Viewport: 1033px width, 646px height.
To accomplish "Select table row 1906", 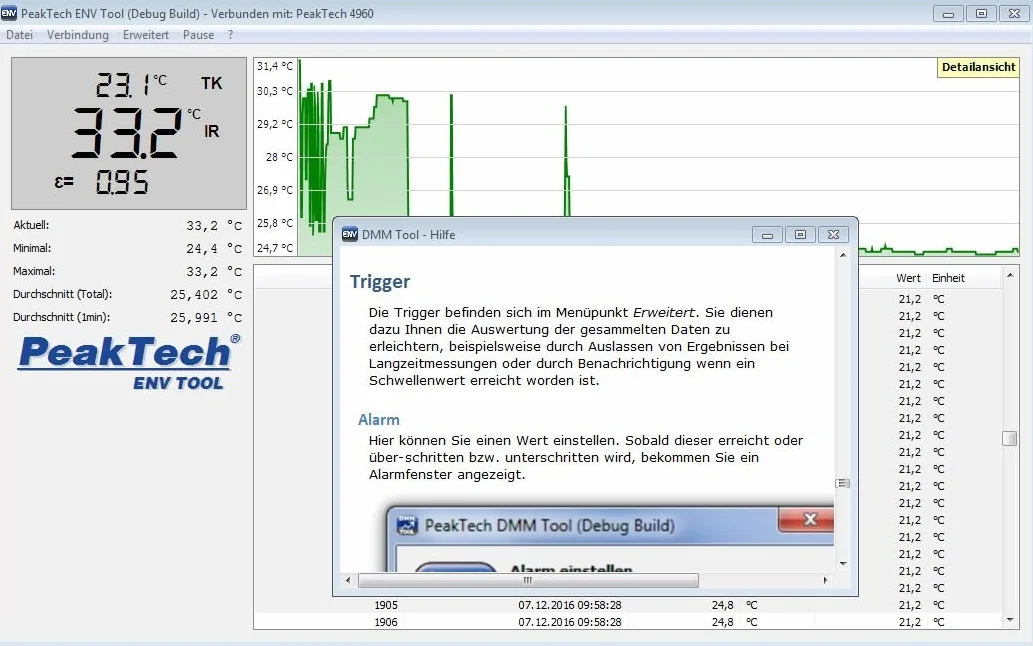I will tap(628, 622).
